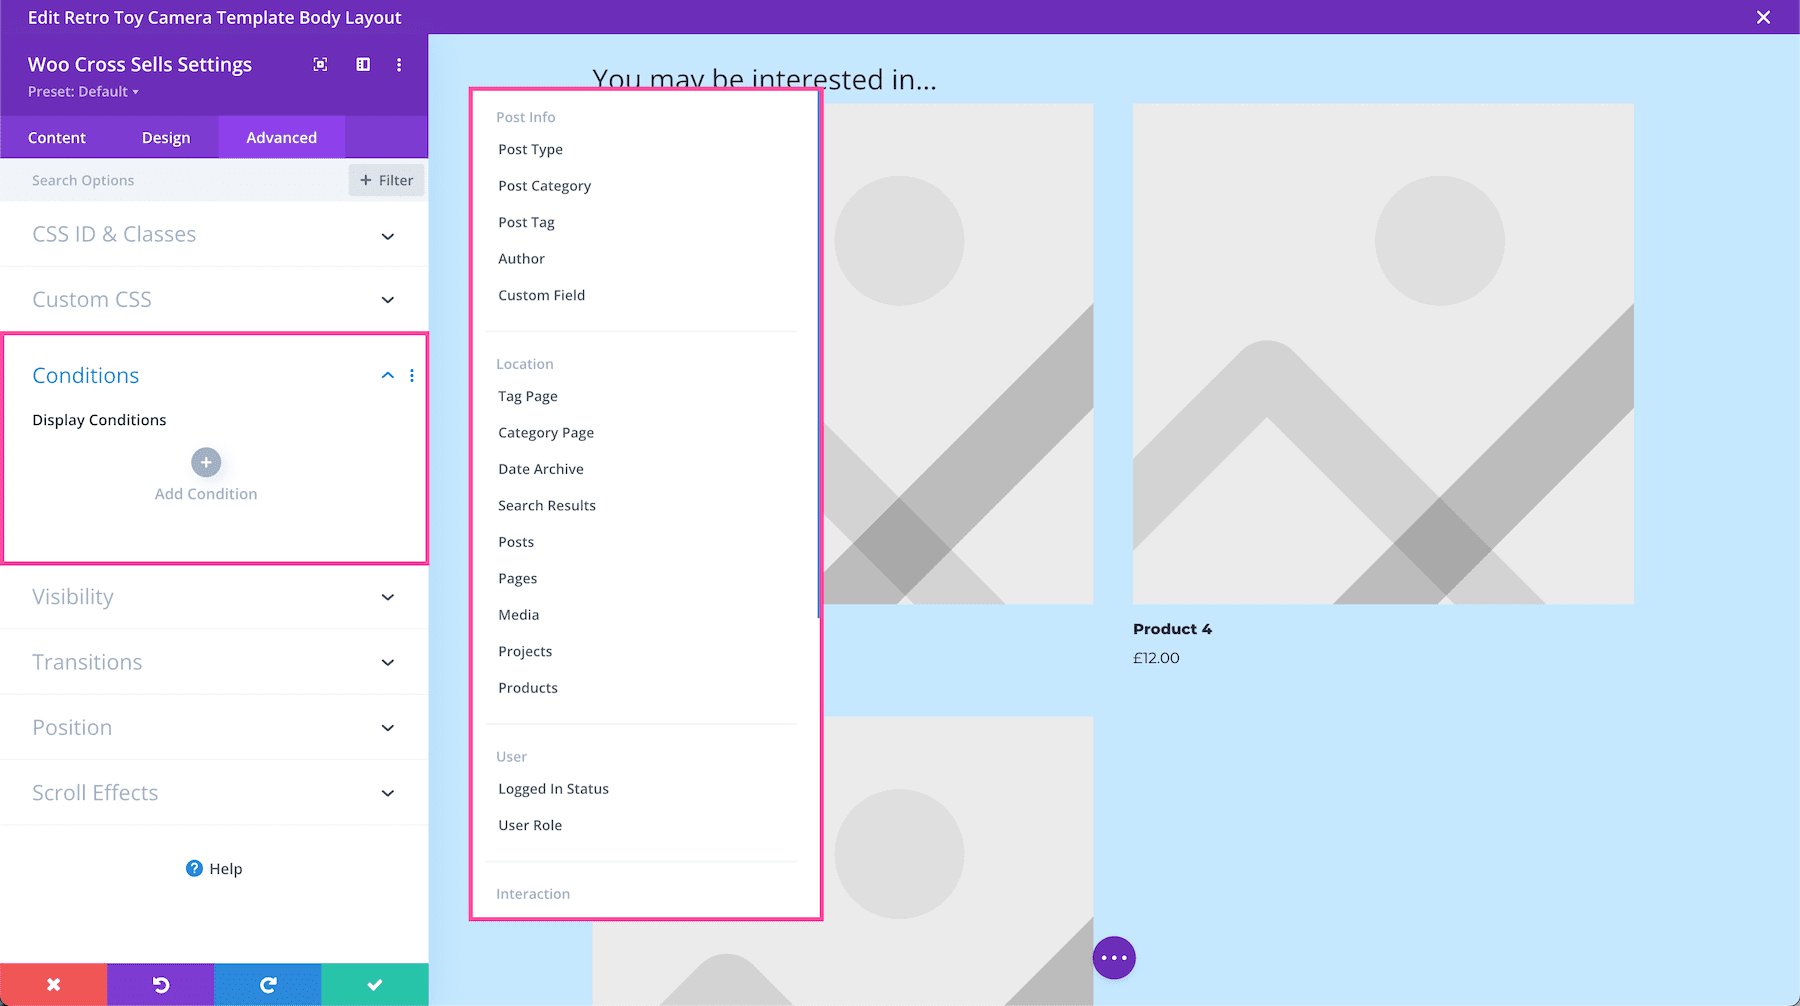Click the Search Options field
Screen dimensions: 1800x1006
[150, 180]
